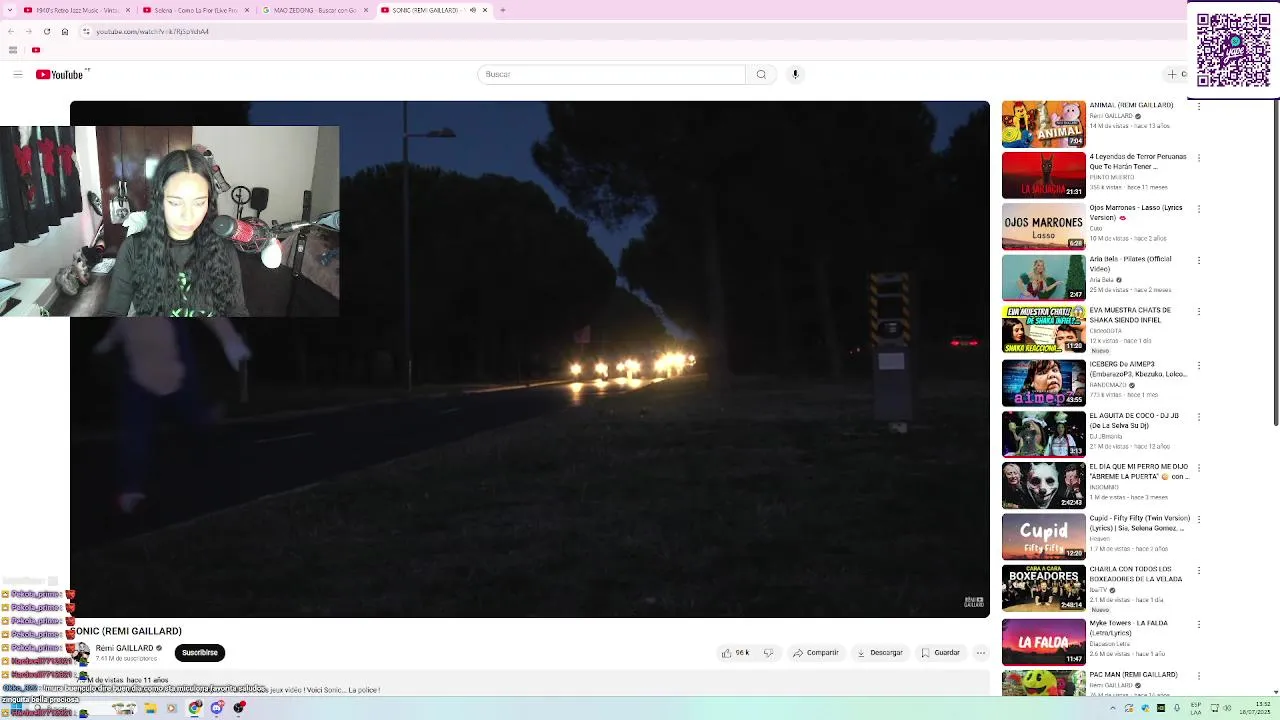
Task: Open the ICEBERG De AIMEP3 video
Action: pos(1043,382)
